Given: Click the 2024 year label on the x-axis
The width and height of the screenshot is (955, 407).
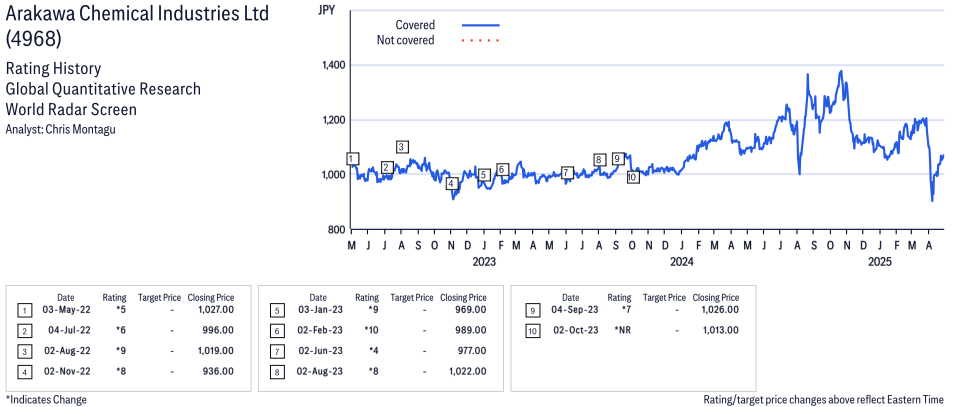Looking at the screenshot, I should pyautogui.click(x=682, y=262).
